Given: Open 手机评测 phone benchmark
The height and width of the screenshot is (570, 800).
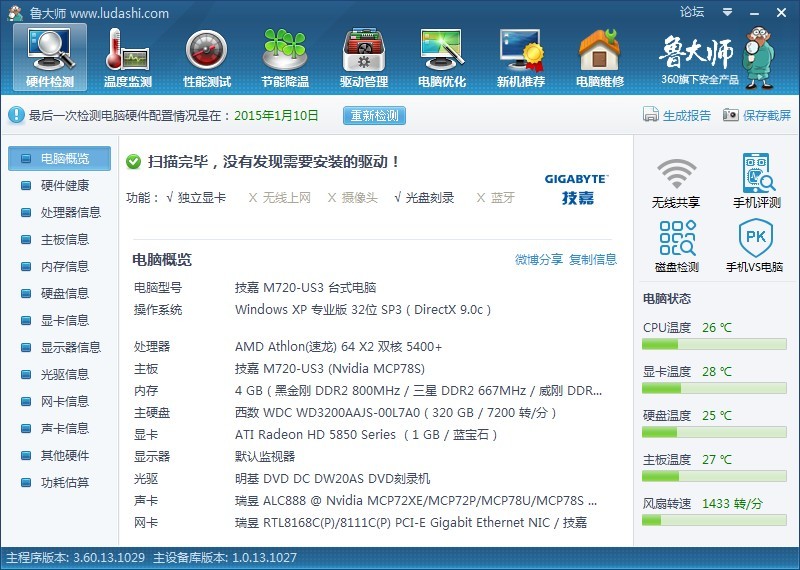Looking at the screenshot, I should (x=757, y=180).
